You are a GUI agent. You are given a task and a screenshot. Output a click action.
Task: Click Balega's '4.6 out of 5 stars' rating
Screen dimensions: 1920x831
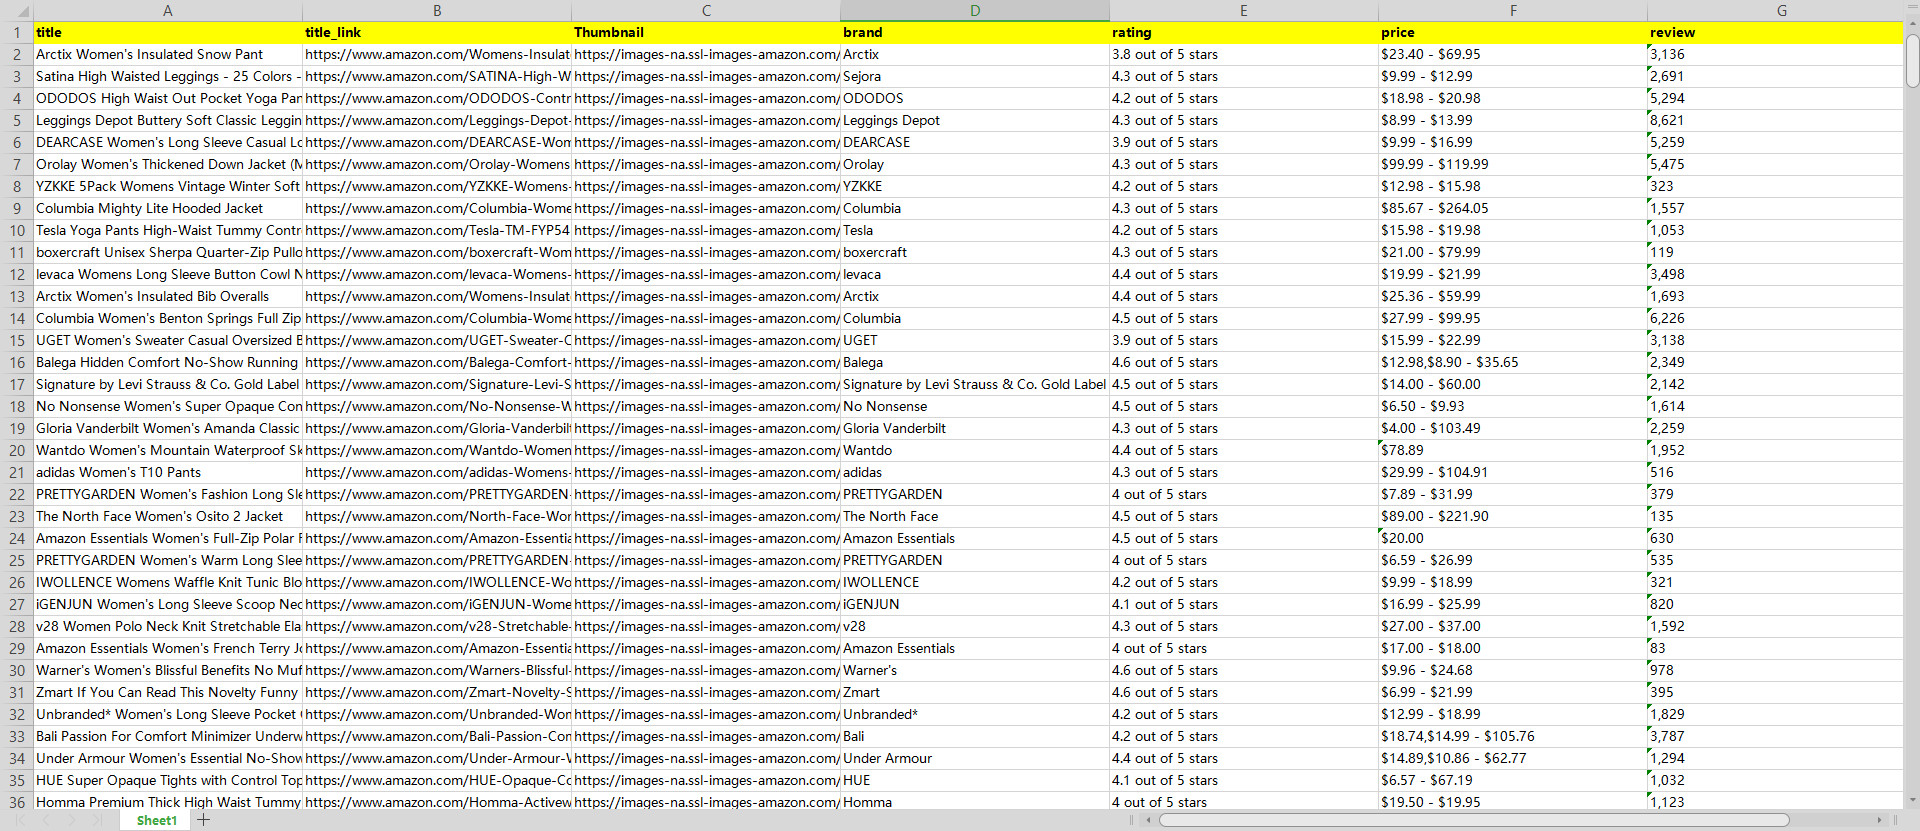point(1244,362)
